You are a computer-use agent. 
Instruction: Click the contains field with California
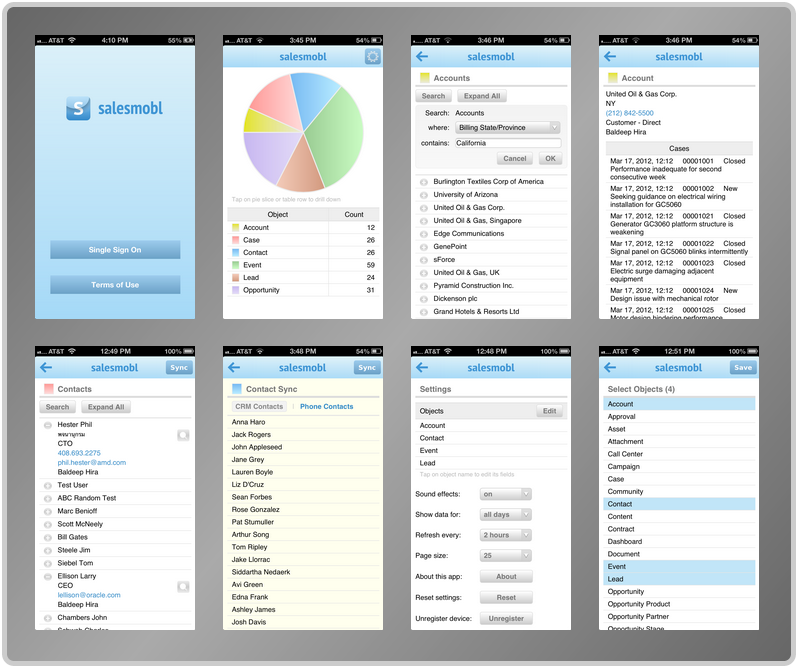pyautogui.click(x=508, y=143)
